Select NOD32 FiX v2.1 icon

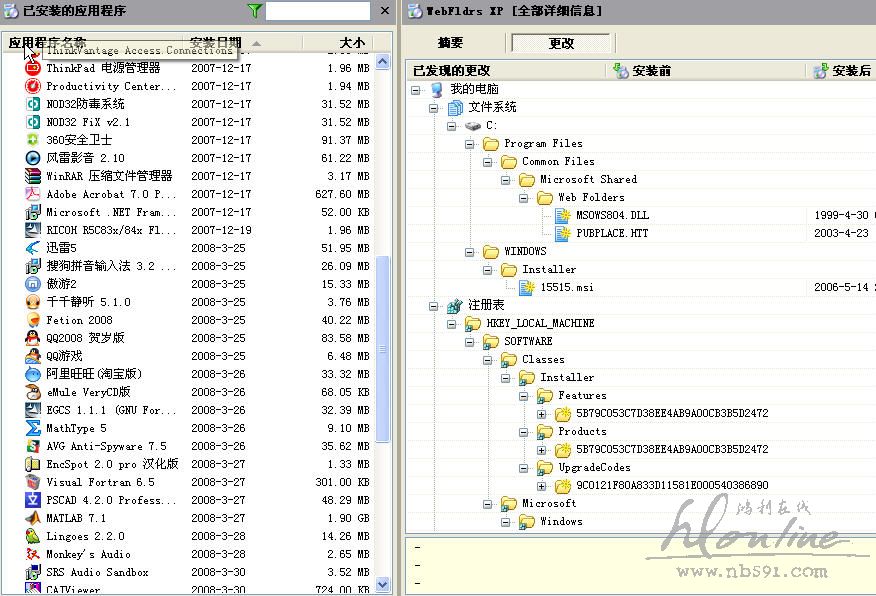tap(33, 122)
